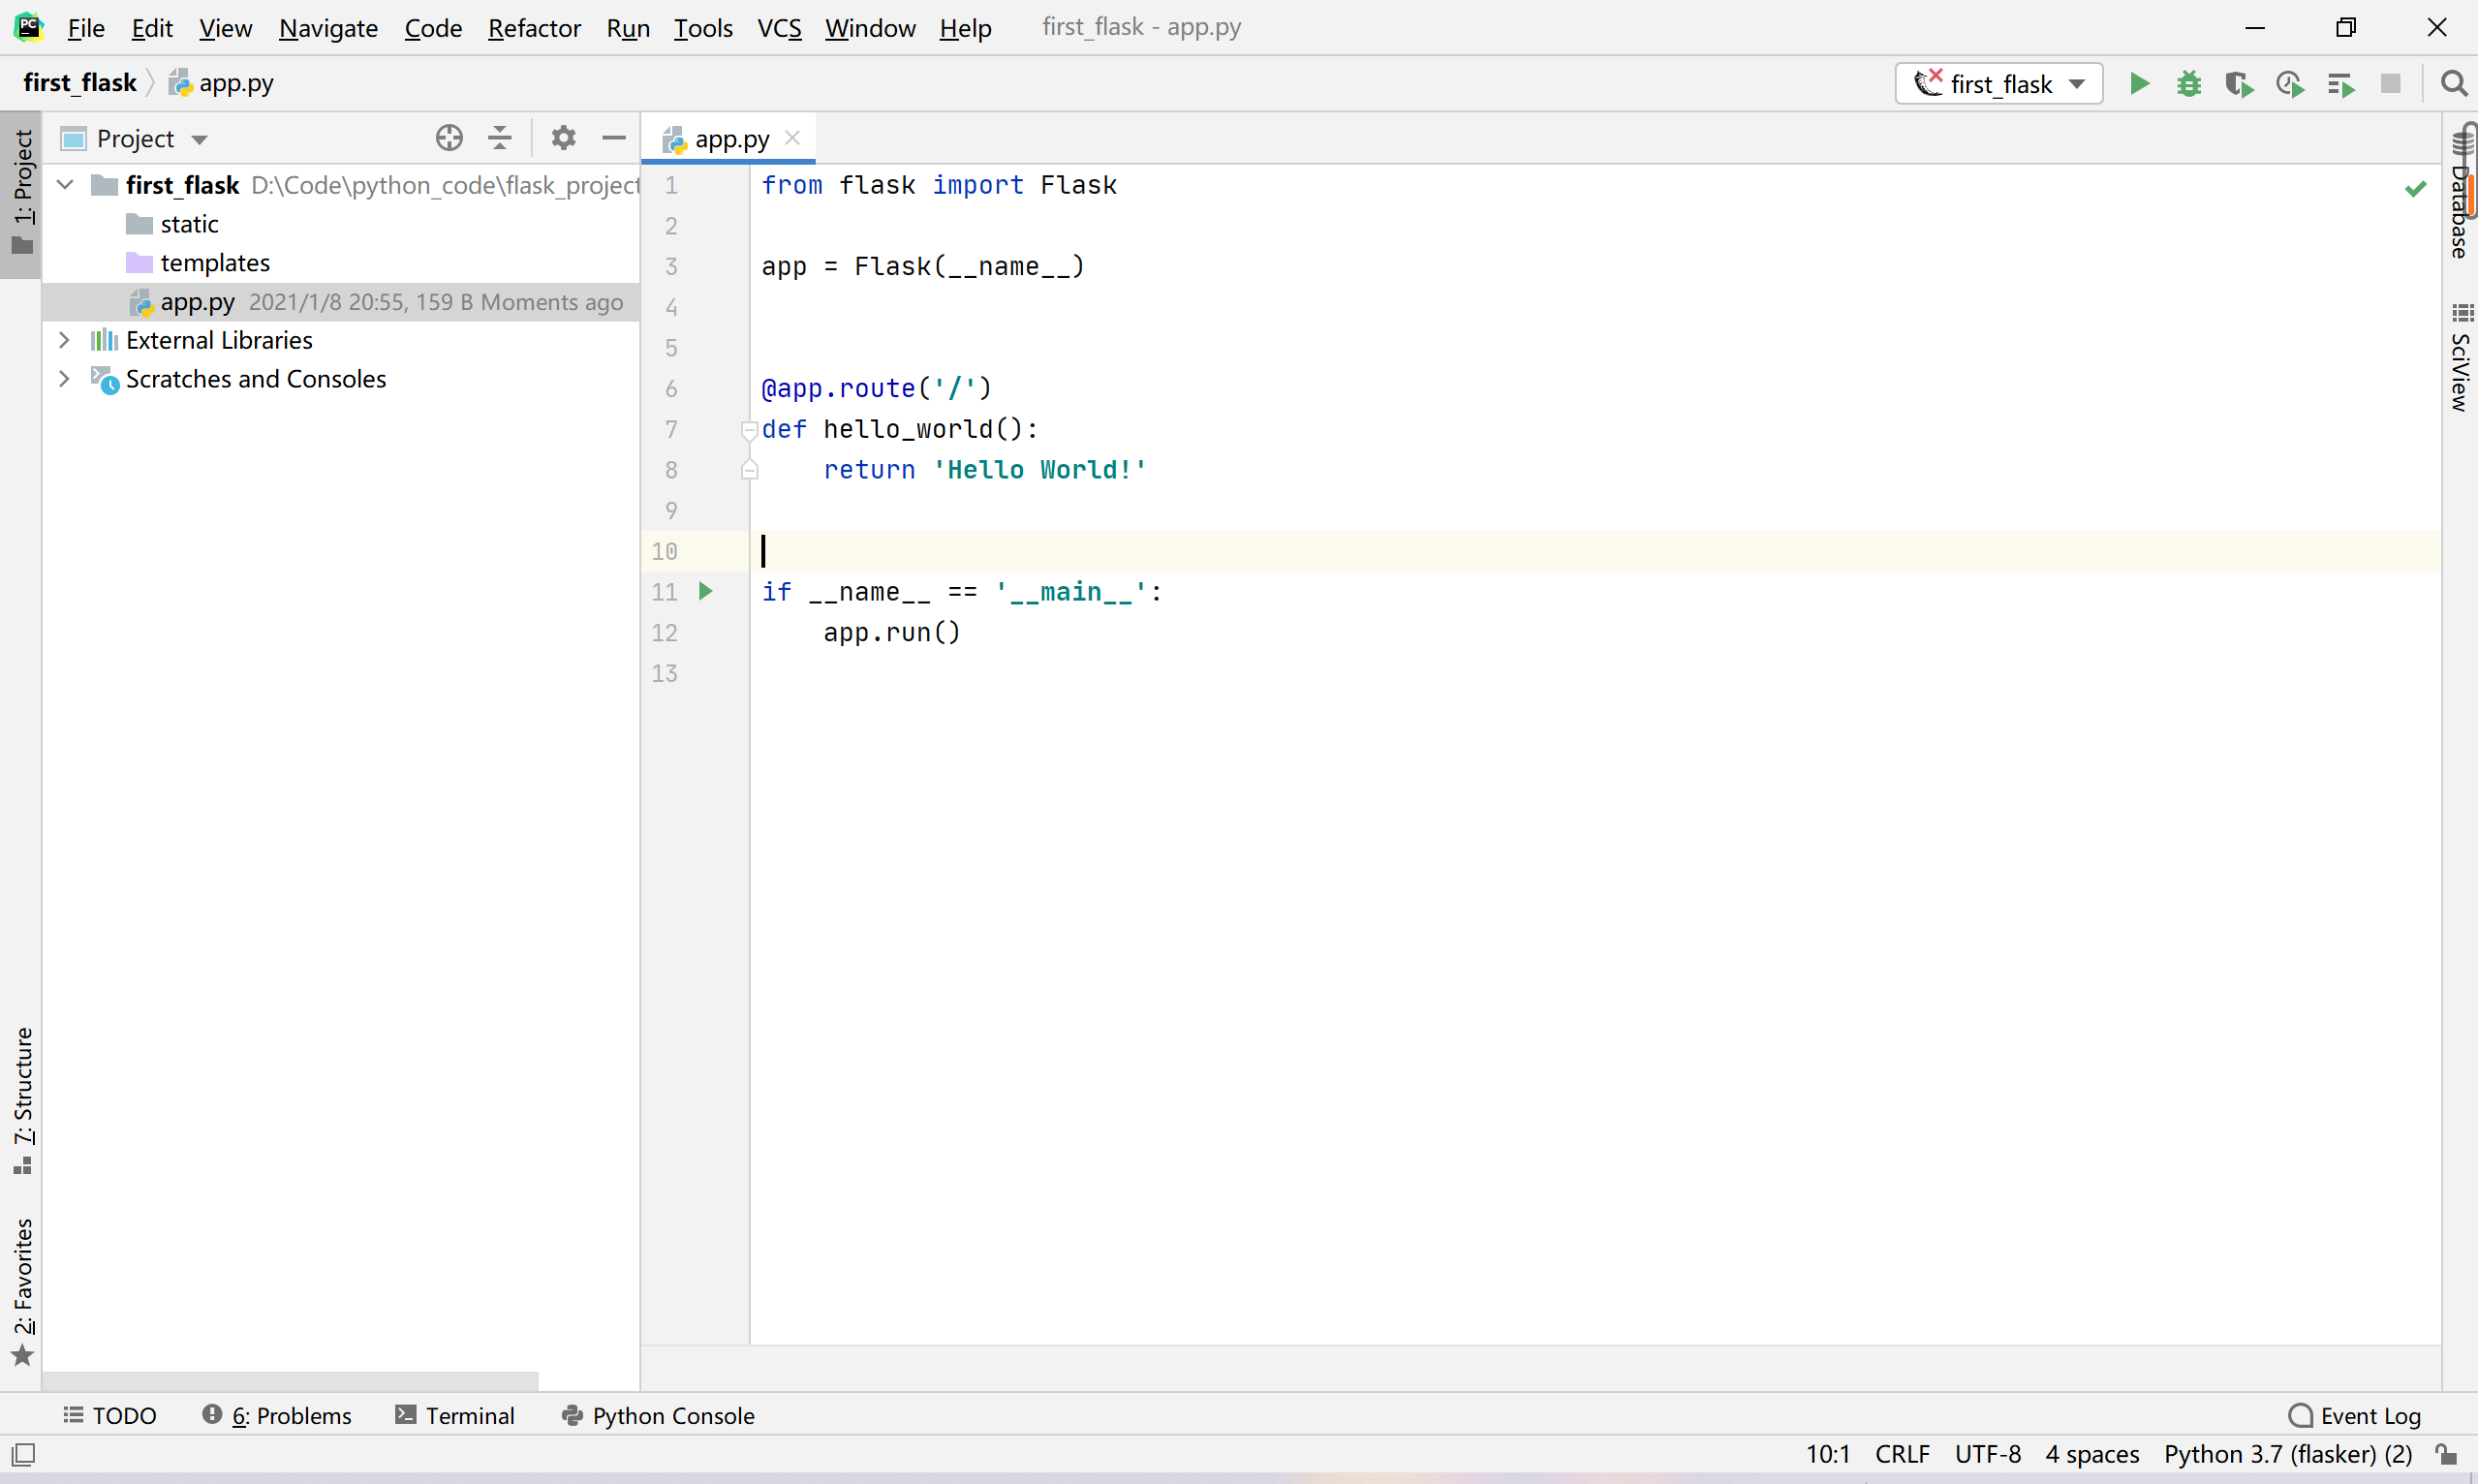This screenshot has height=1484, width=2478.
Task: Fold the hello_world function at line 7
Action: (x=749, y=430)
